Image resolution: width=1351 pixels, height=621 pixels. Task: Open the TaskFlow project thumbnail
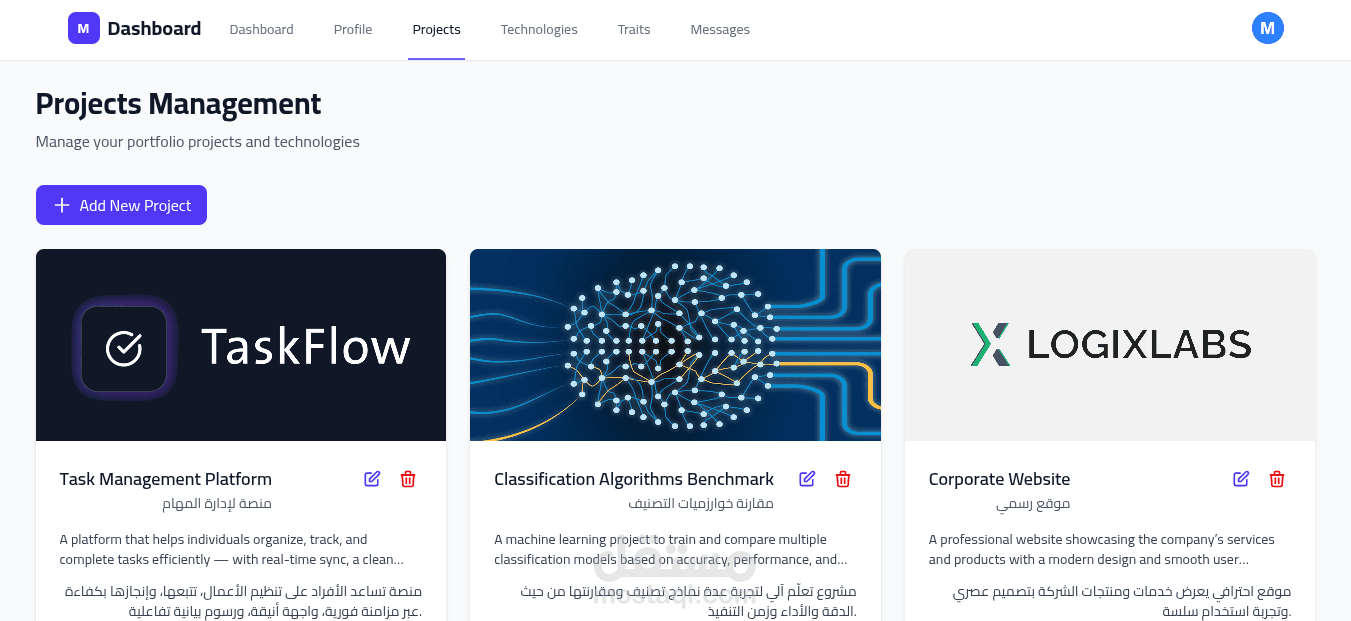coord(241,345)
